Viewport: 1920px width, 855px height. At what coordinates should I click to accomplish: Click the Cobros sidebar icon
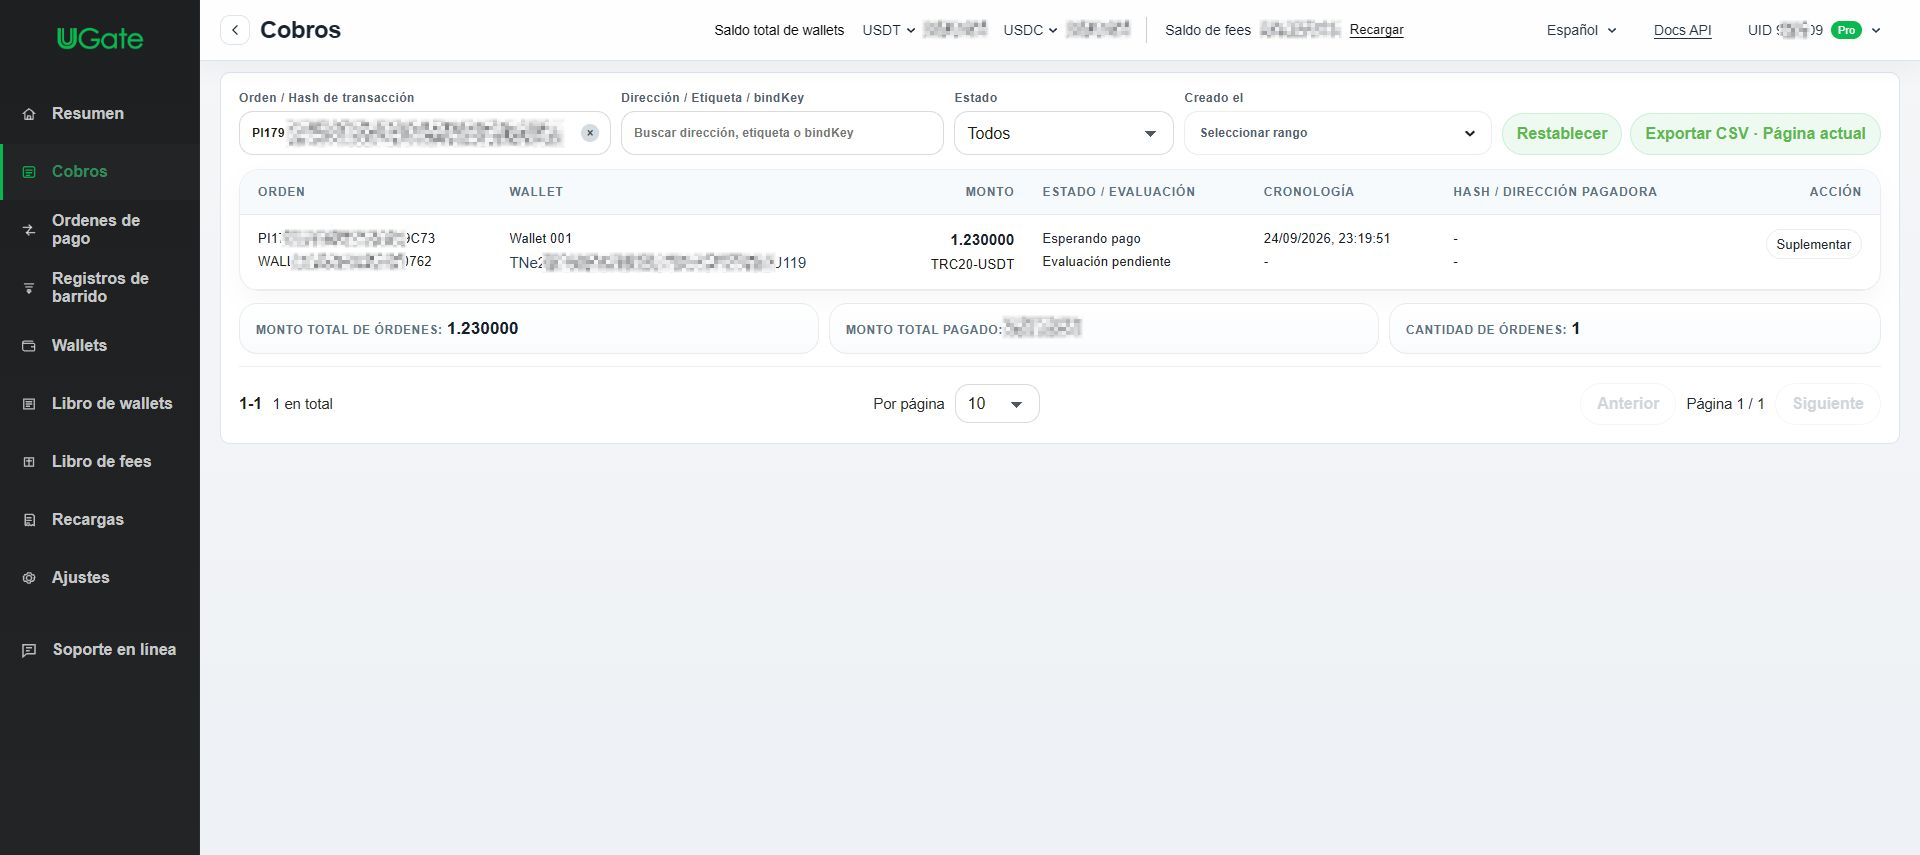29,172
